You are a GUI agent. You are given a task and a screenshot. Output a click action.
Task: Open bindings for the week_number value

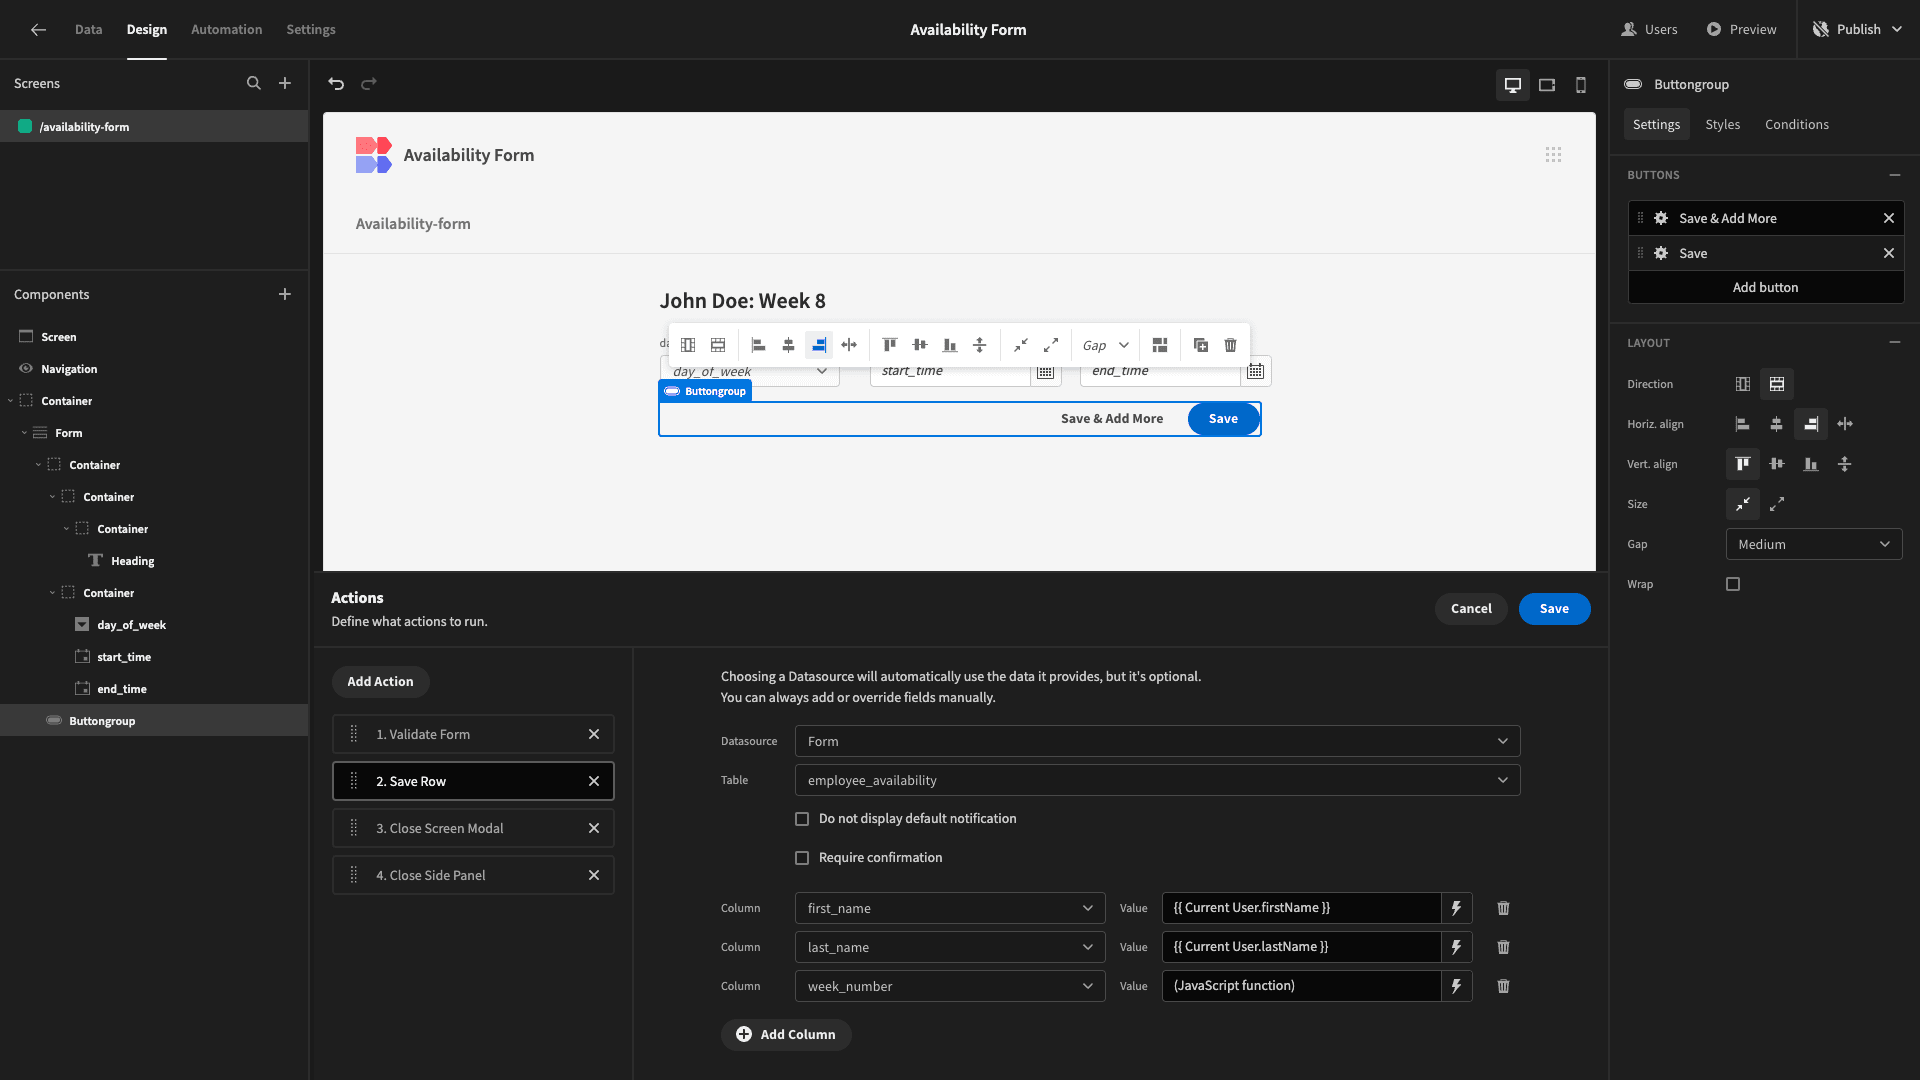[x=1456, y=986]
